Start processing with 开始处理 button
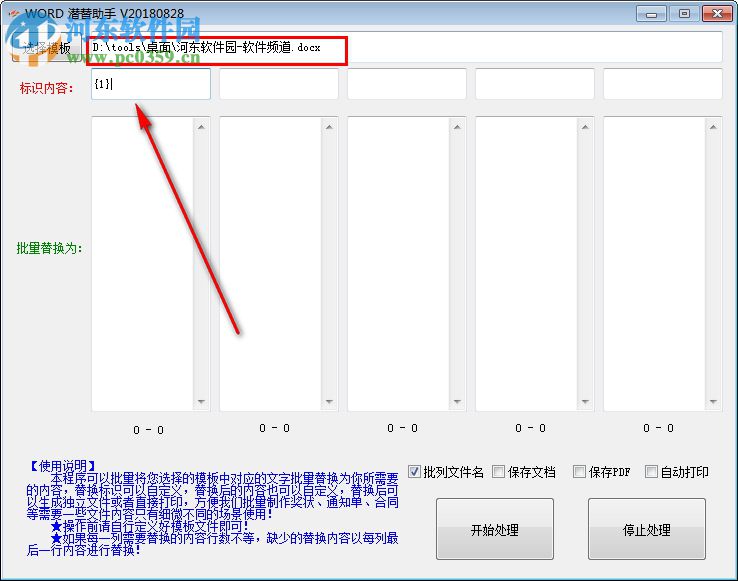The image size is (738, 581). (x=495, y=529)
